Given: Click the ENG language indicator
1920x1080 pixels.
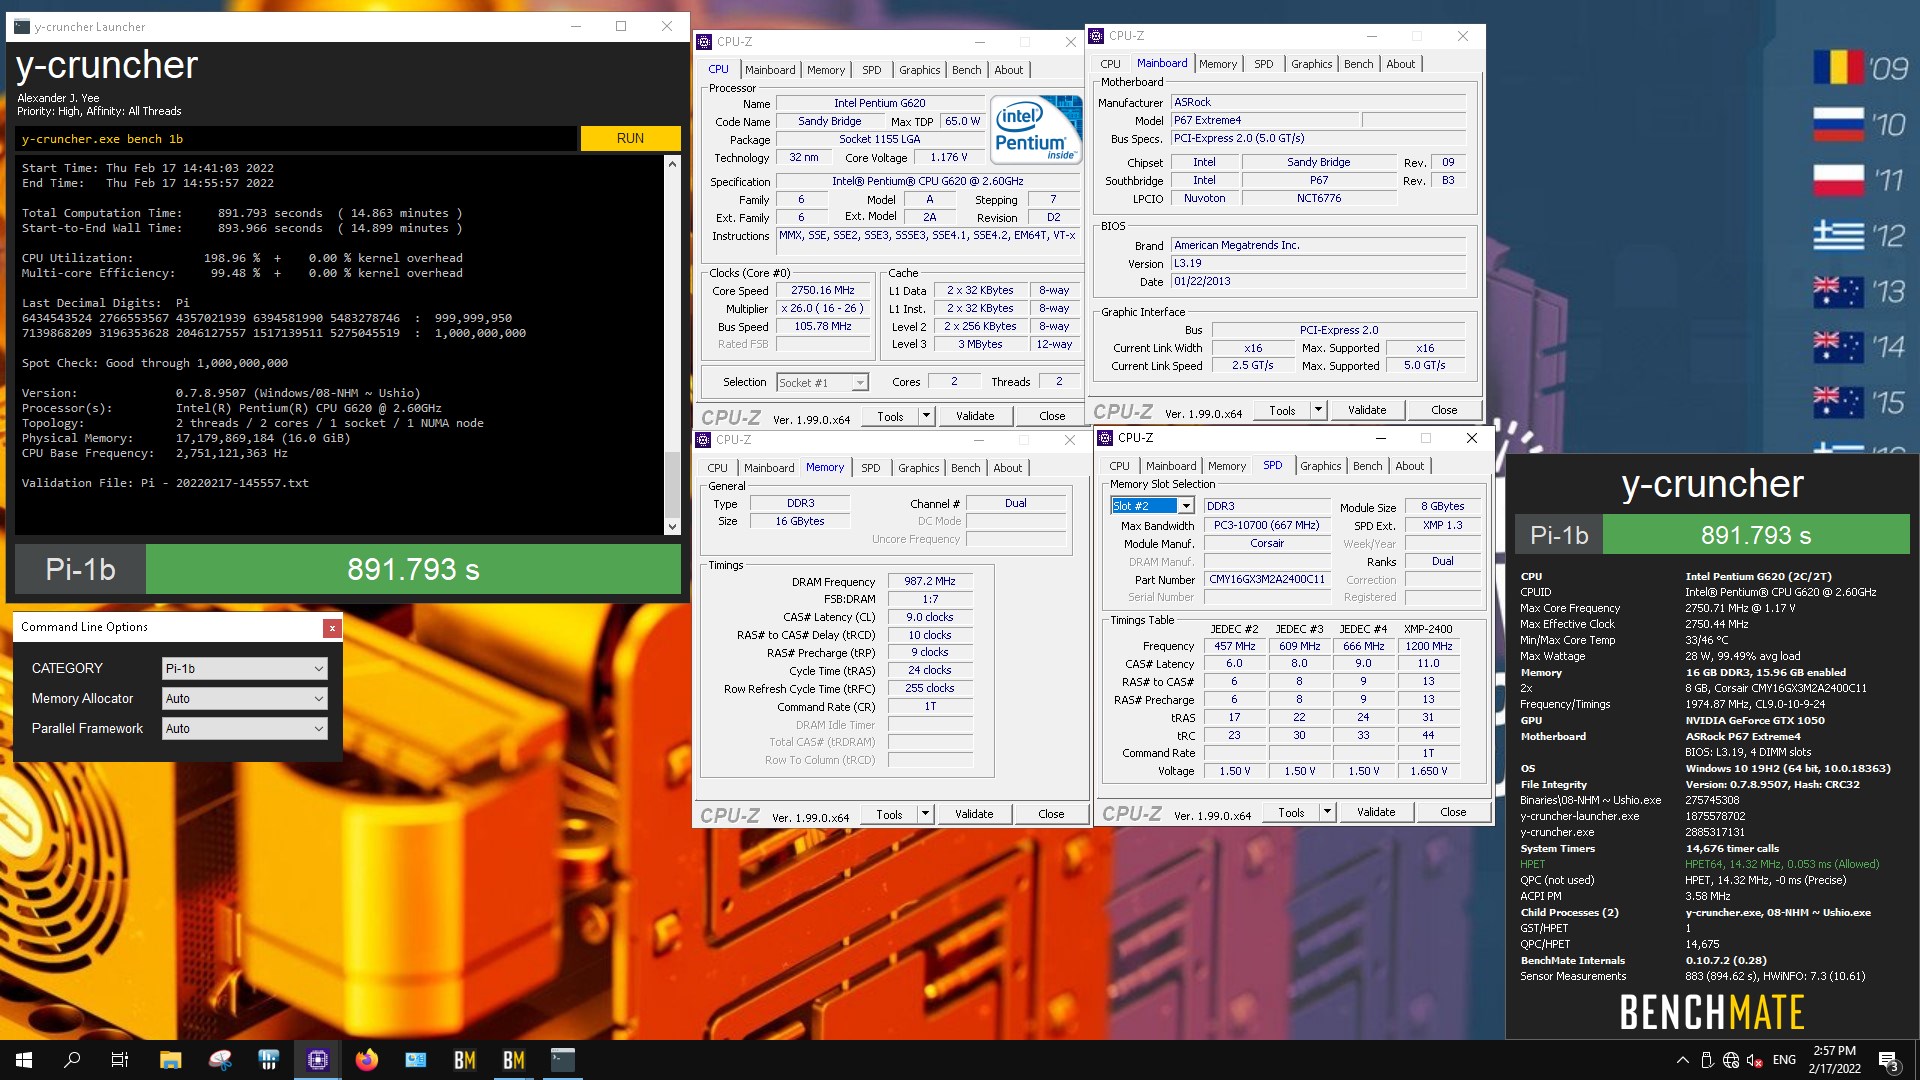Looking at the screenshot, I should click(1784, 1060).
